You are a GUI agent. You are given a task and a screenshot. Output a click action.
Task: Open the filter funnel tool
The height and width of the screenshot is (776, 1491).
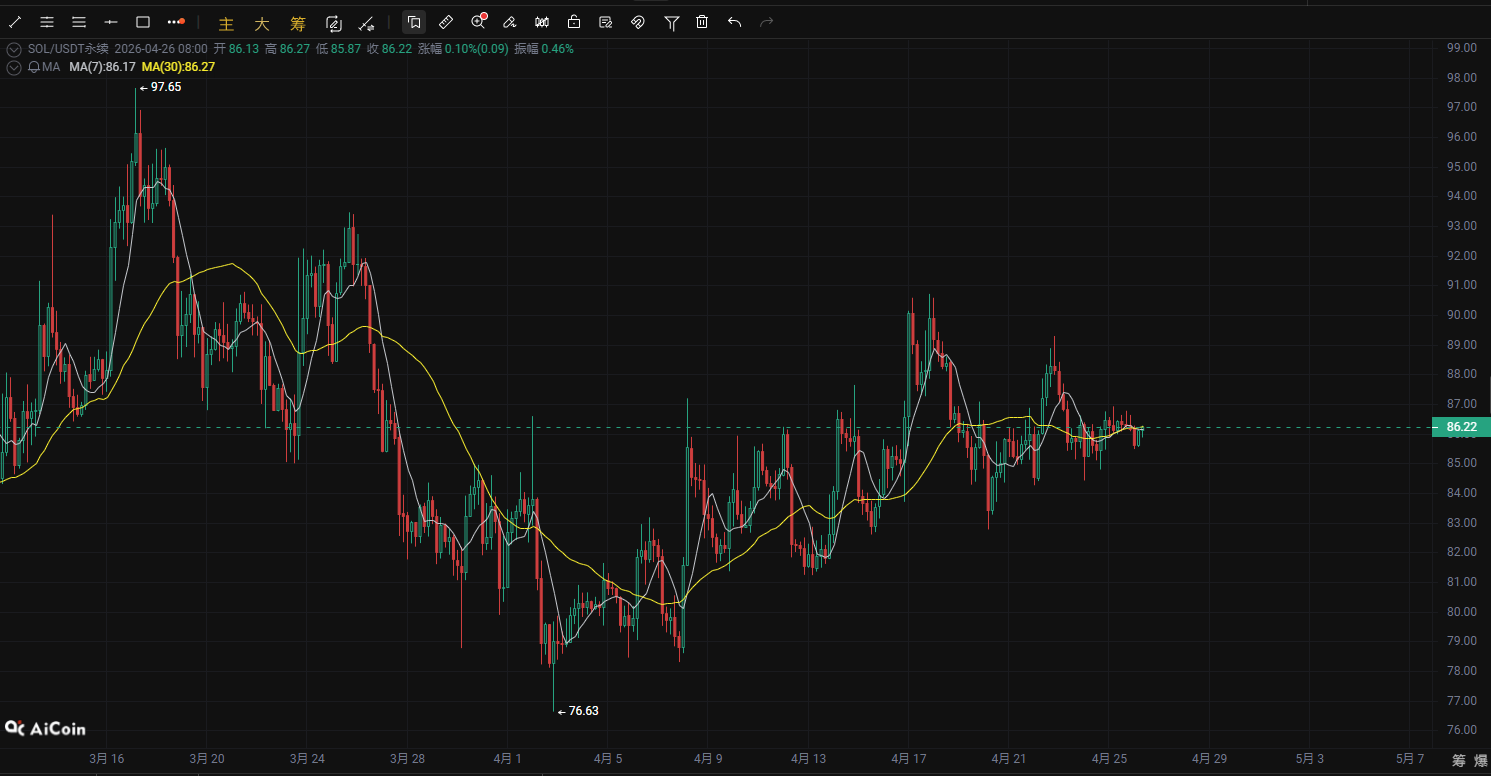click(672, 22)
